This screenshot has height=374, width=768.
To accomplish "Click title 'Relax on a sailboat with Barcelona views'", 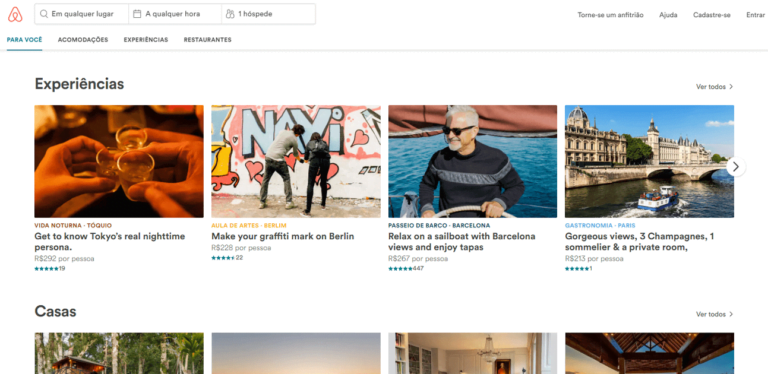I will pyautogui.click(x=462, y=242).
